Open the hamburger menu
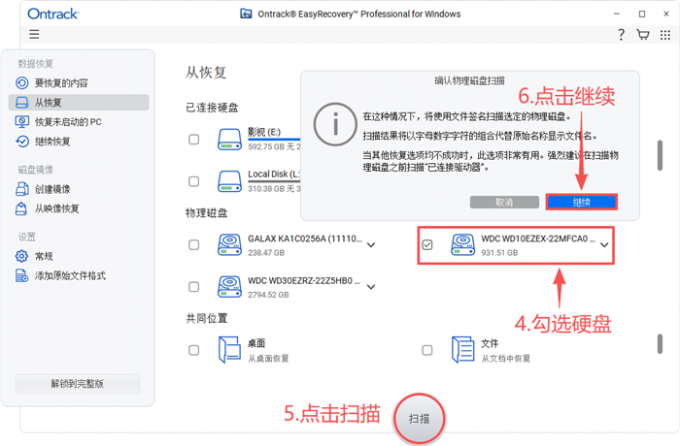This screenshot has width=680, height=446. pos(34,34)
